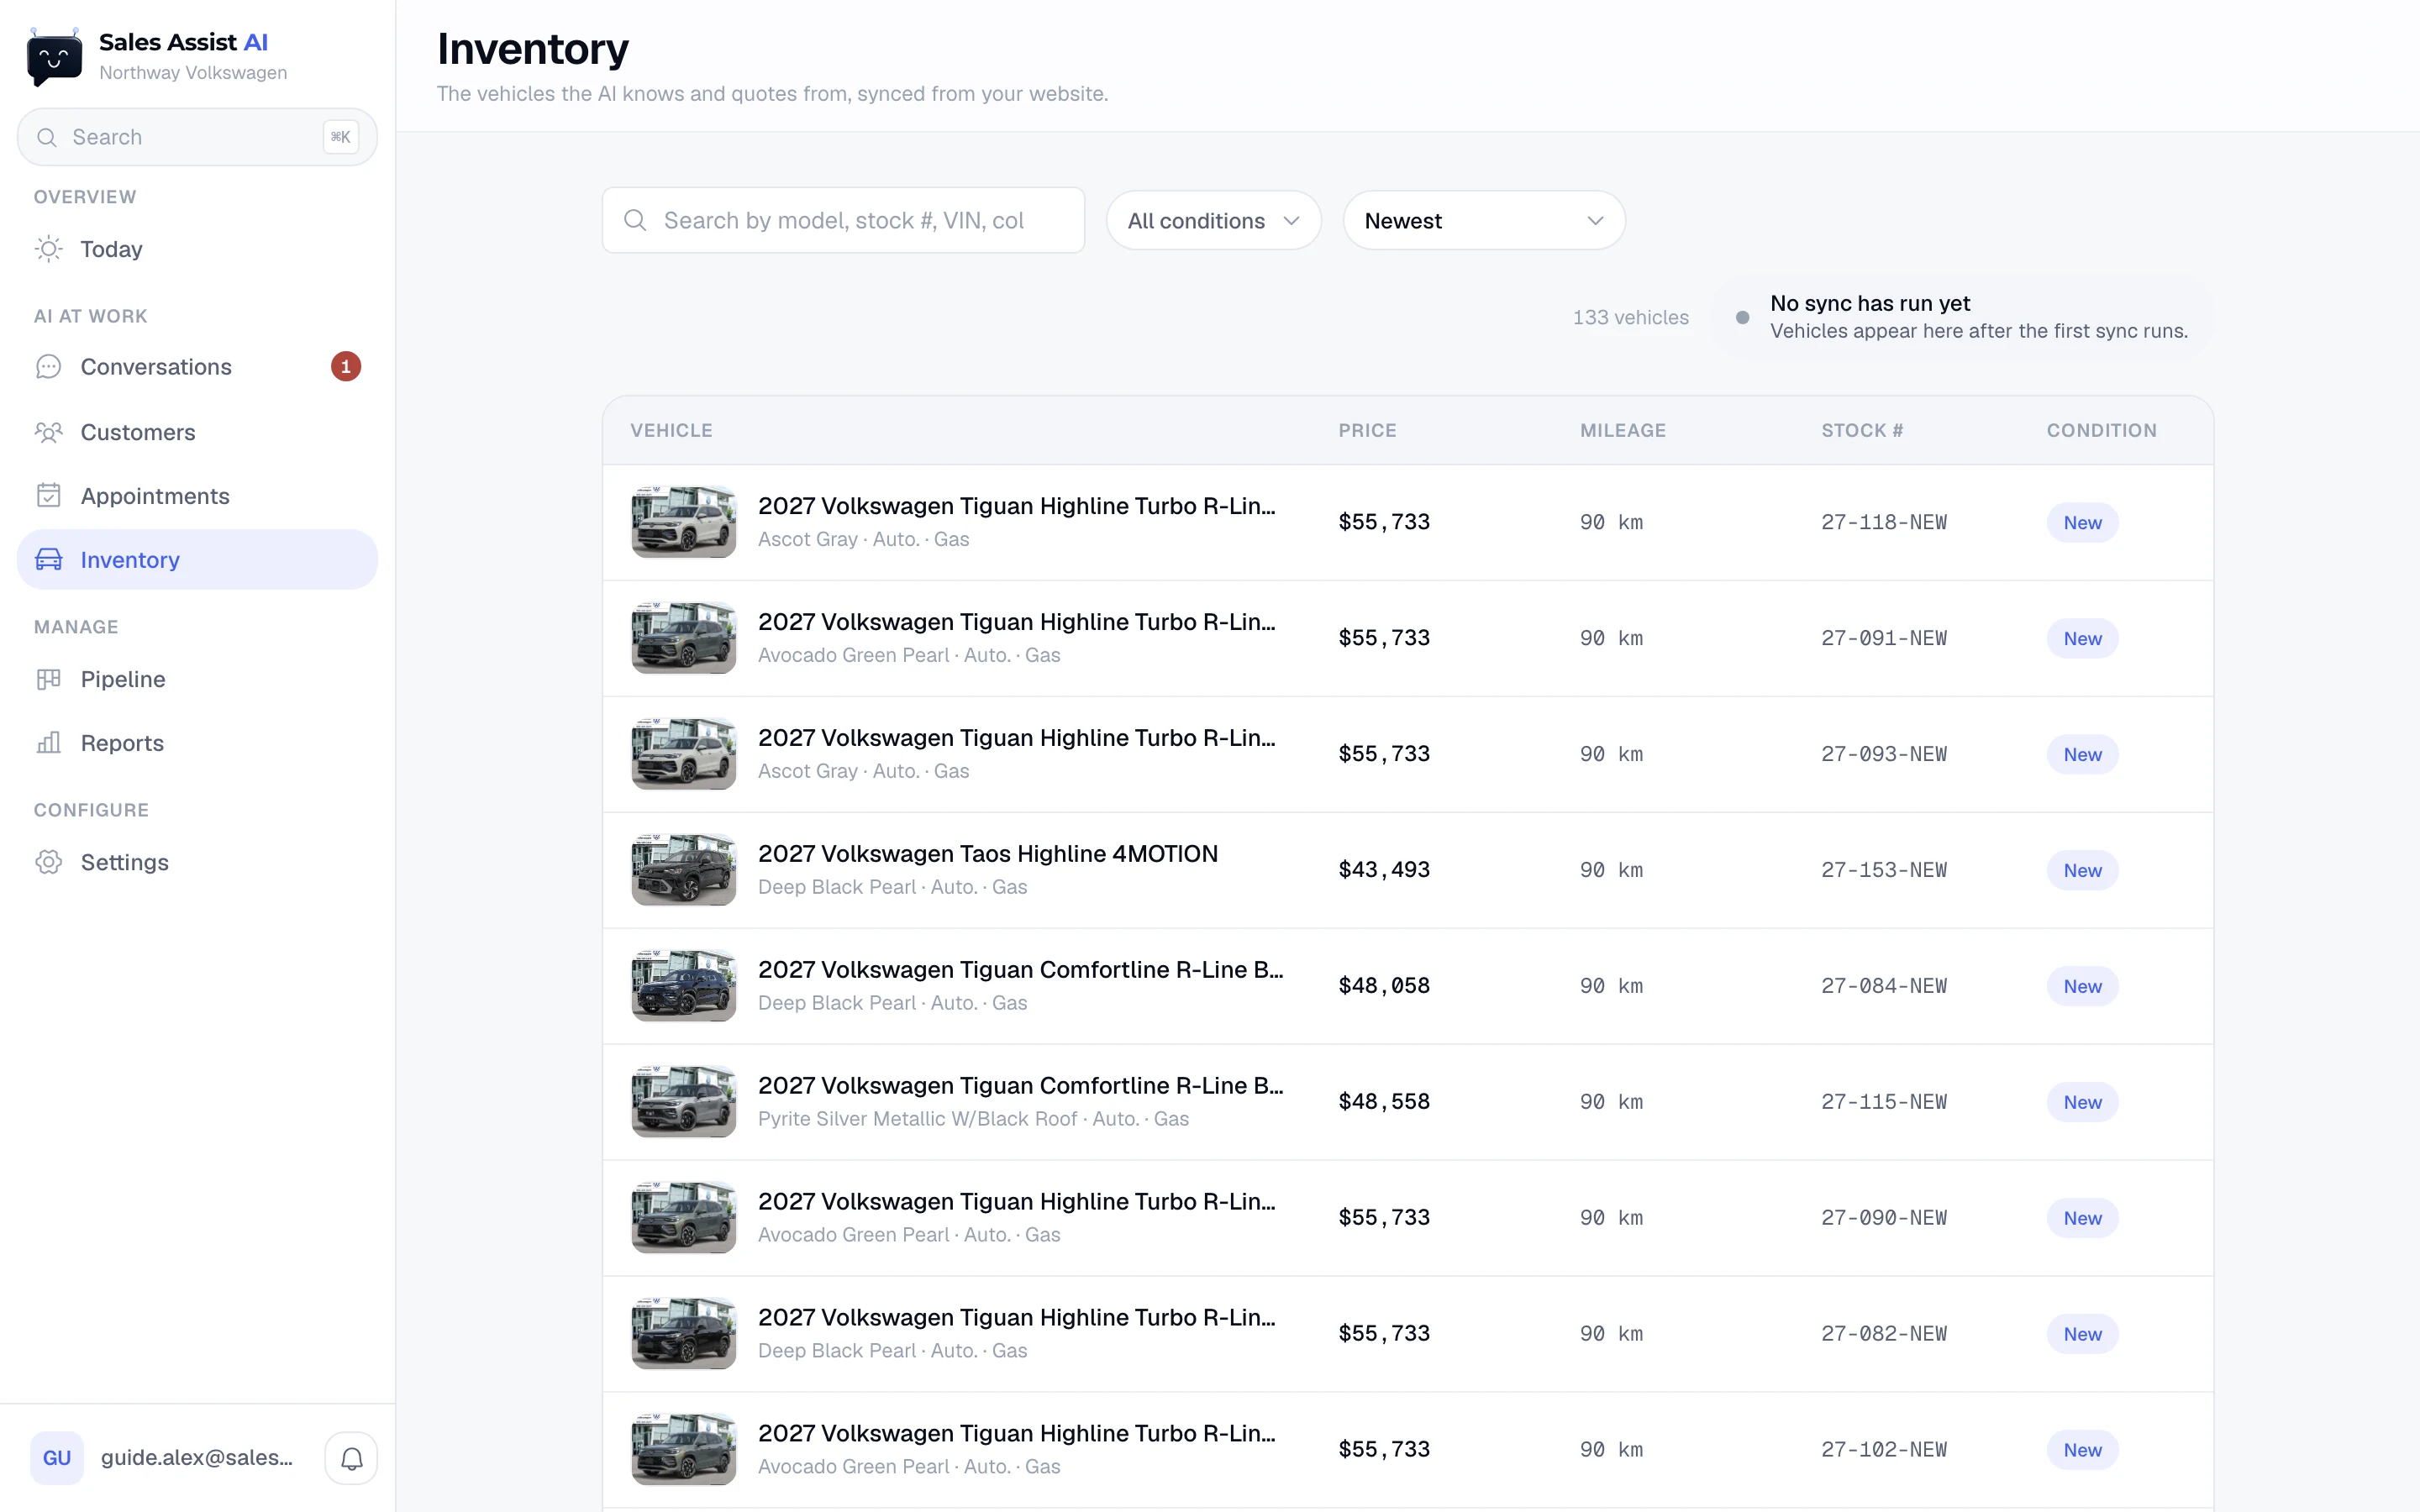This screenshot has width=2420, height=1512.
Task: Click the 2027 Volkswagen Taos Highline 4MOTION title
Action: point(988,854)
